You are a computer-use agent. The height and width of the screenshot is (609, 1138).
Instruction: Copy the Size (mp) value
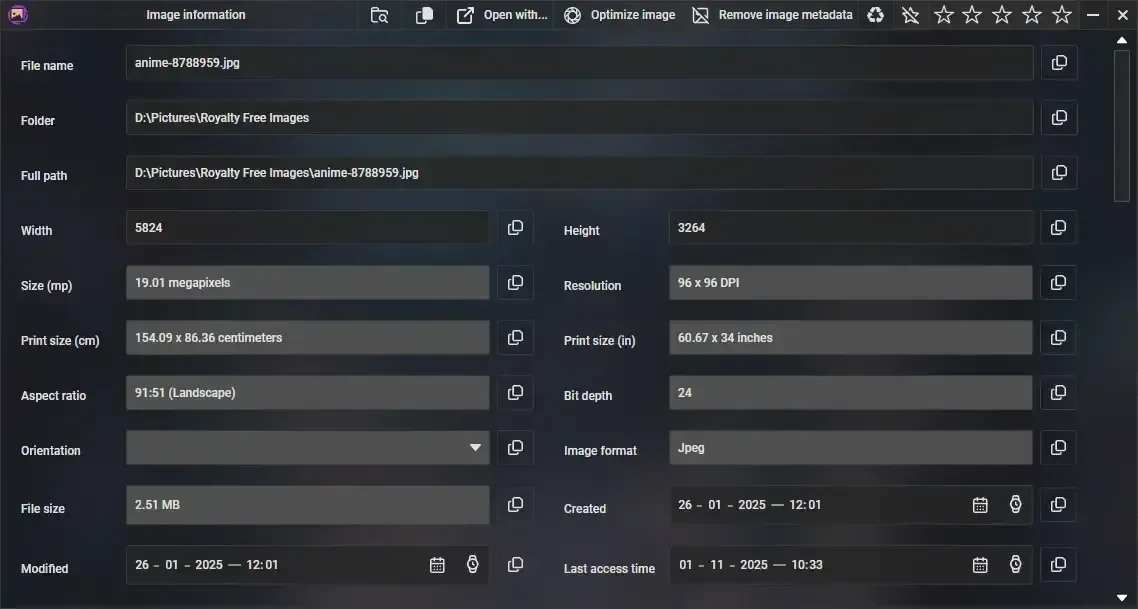coord(515,282)
